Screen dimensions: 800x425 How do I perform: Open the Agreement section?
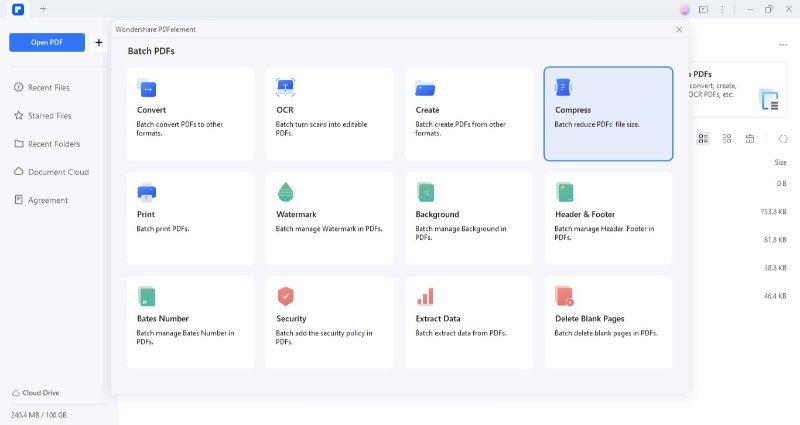(41, 200)
